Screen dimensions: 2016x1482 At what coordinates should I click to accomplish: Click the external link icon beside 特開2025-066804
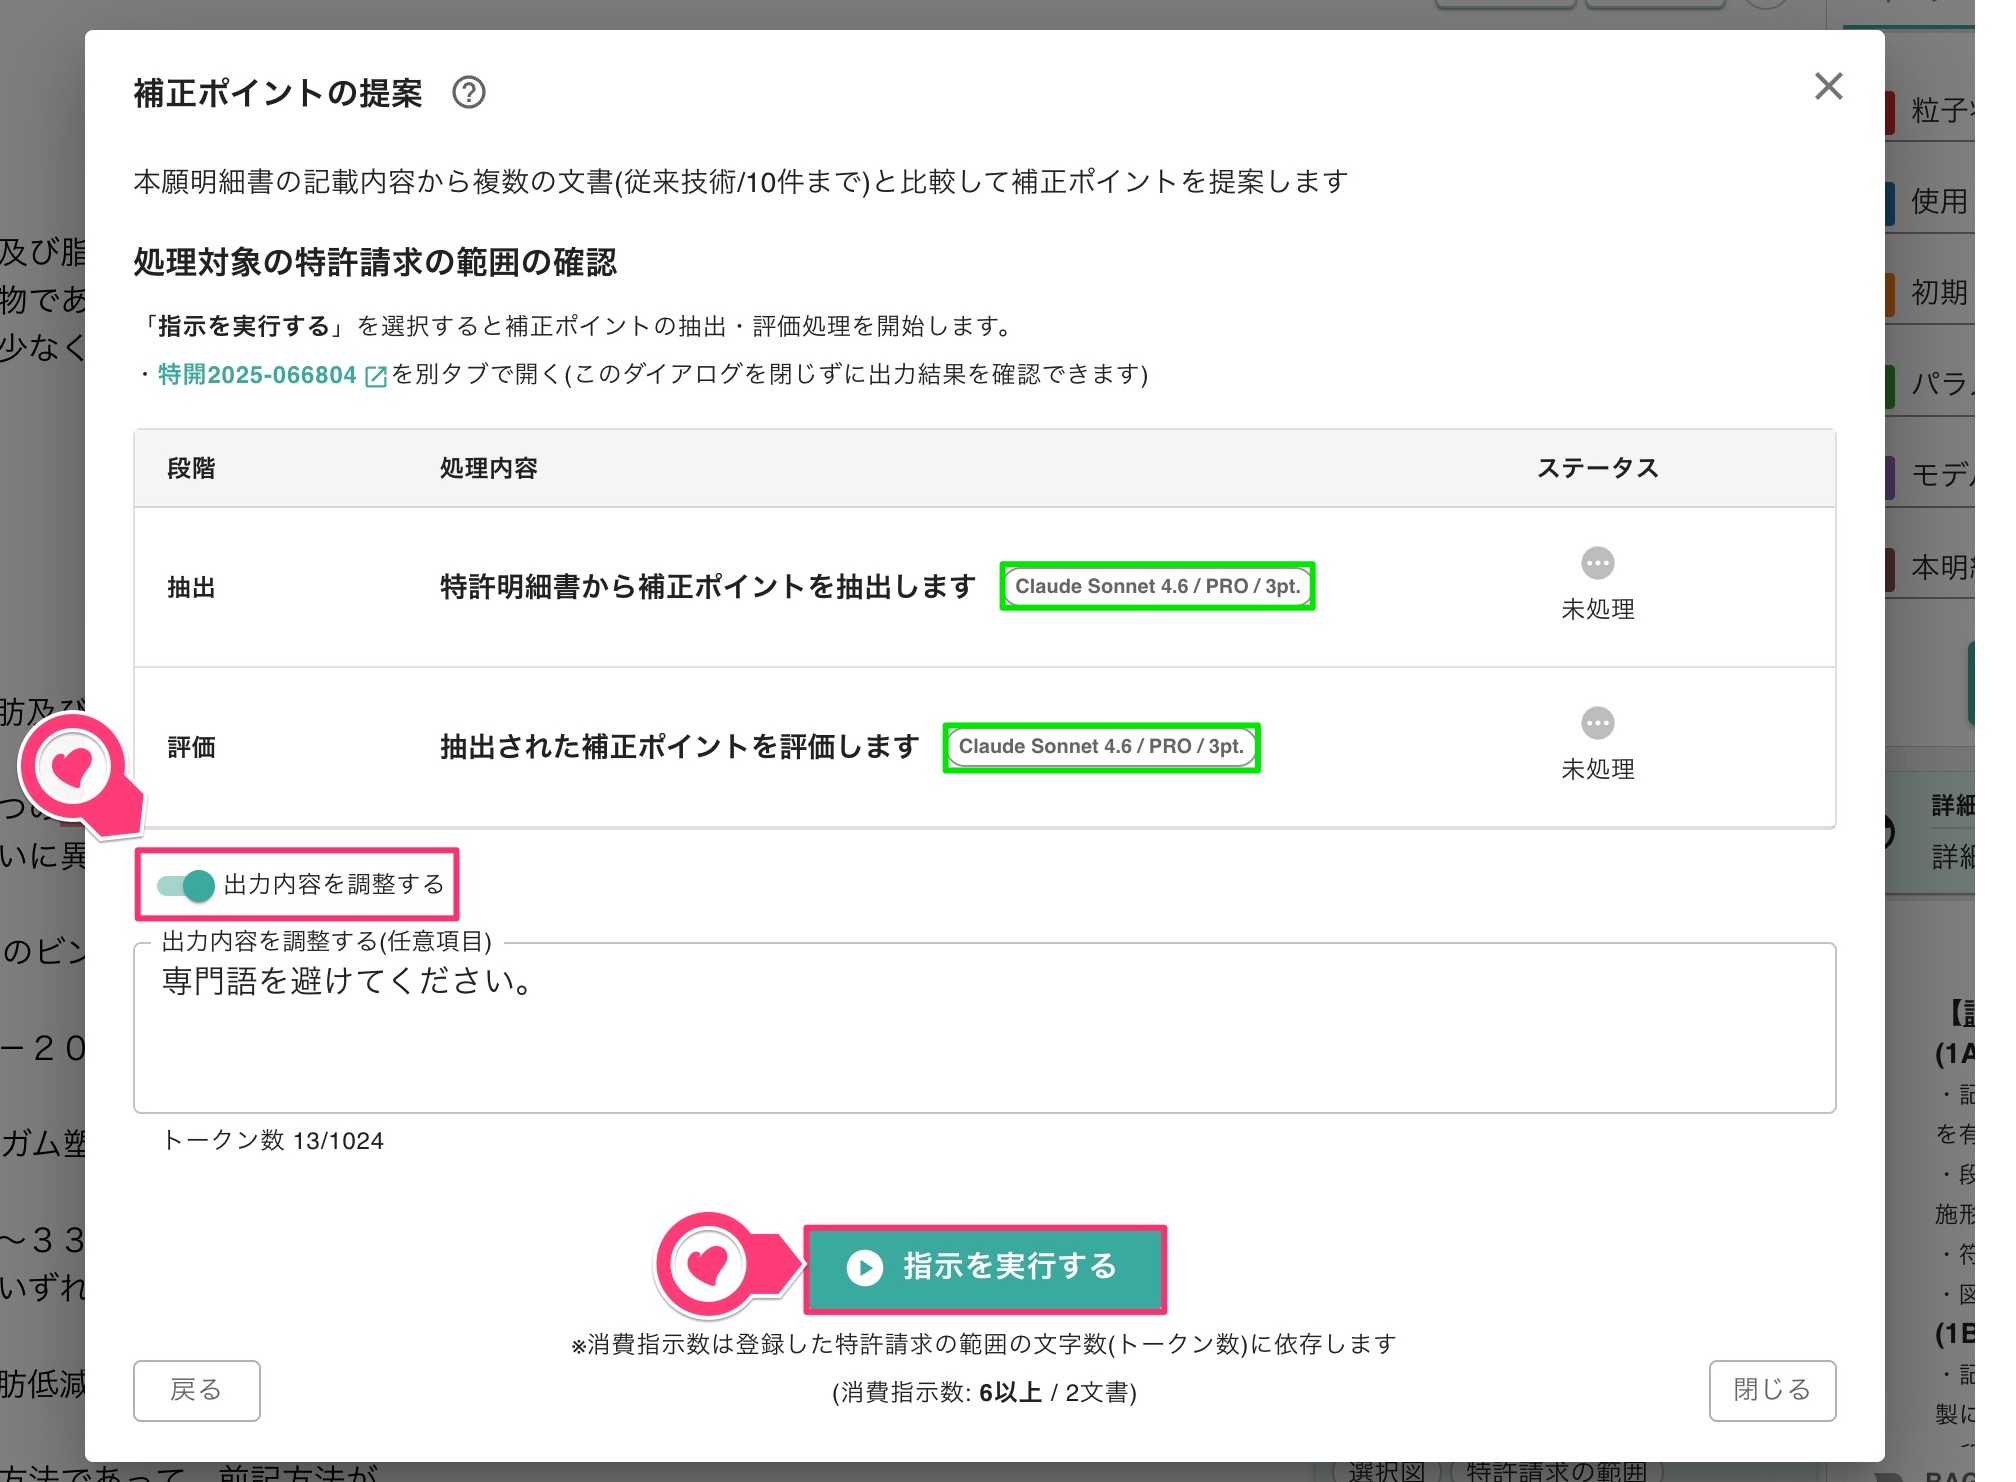click(x=376, y=376)
